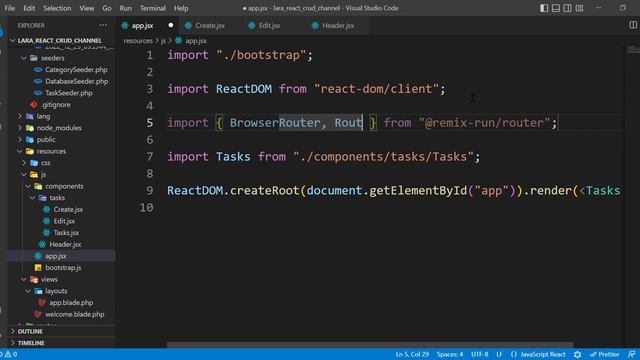Click resources in breadcrumb path
Viewport: 640px width, 360px height.
138,41
